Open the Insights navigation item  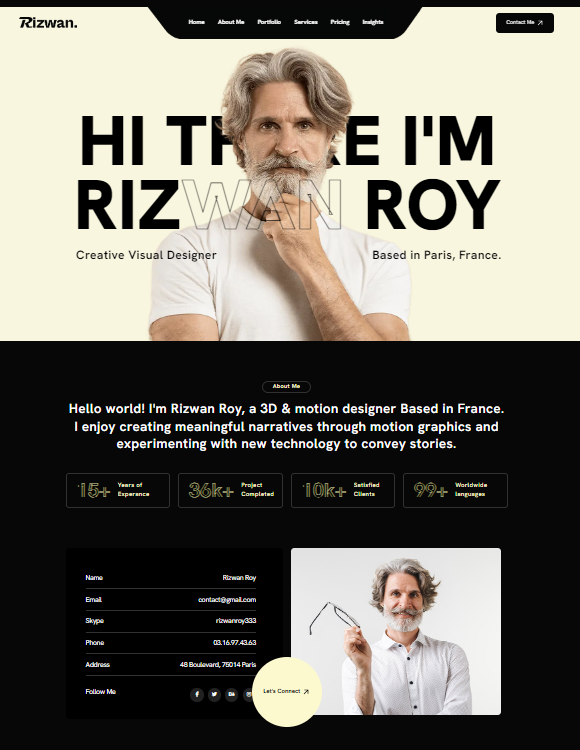373,22
